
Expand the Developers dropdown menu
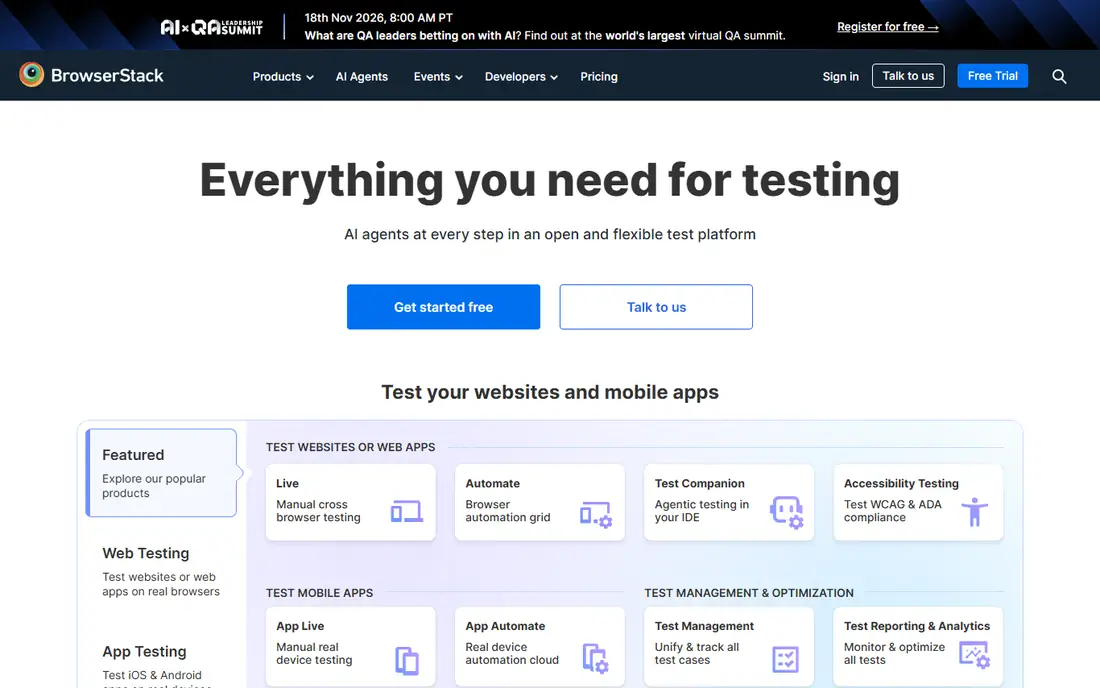521,76
